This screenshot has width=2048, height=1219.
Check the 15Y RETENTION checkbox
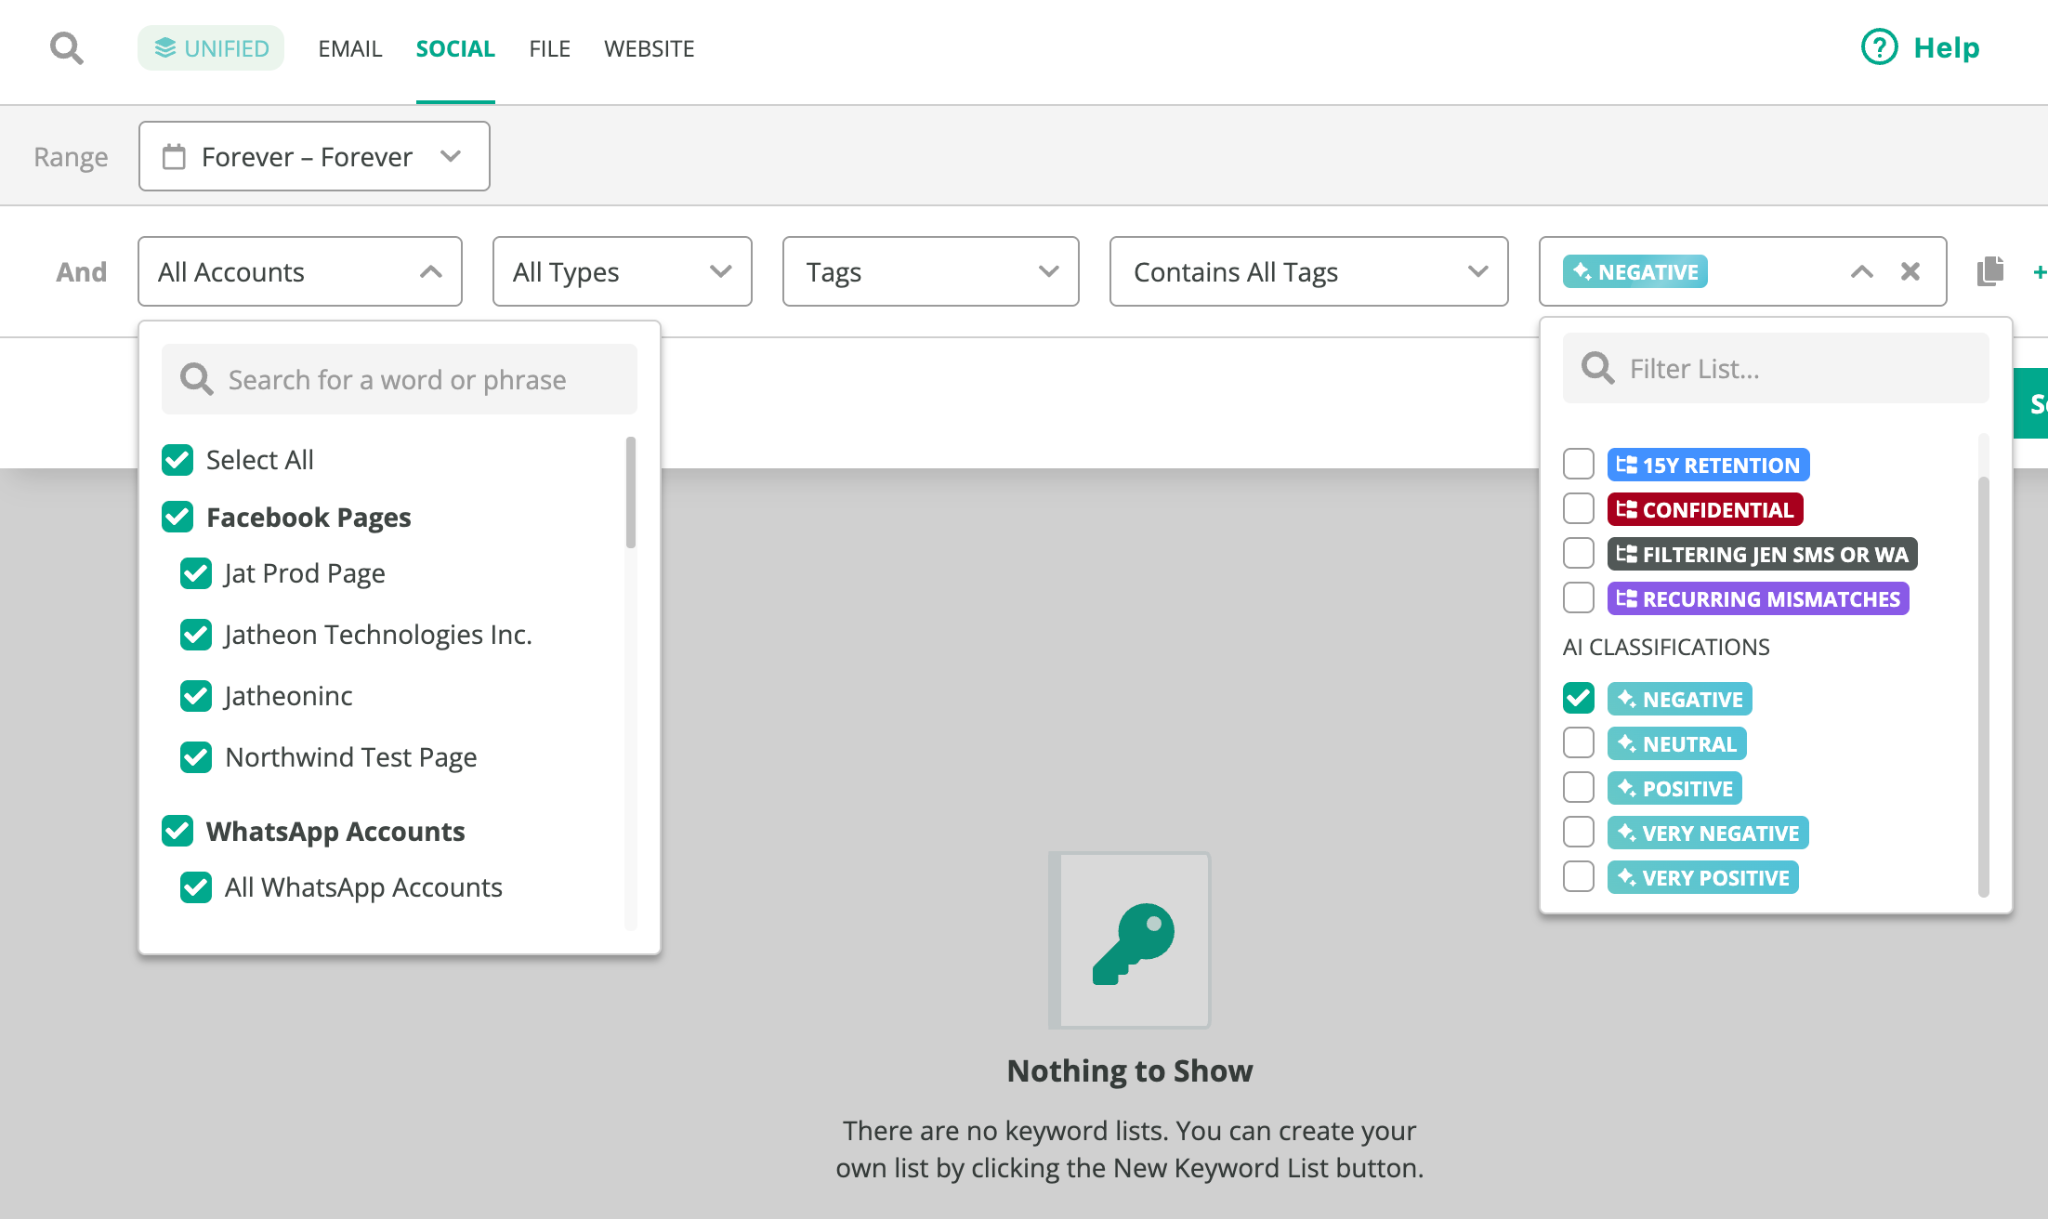[x=1579, y=464]
